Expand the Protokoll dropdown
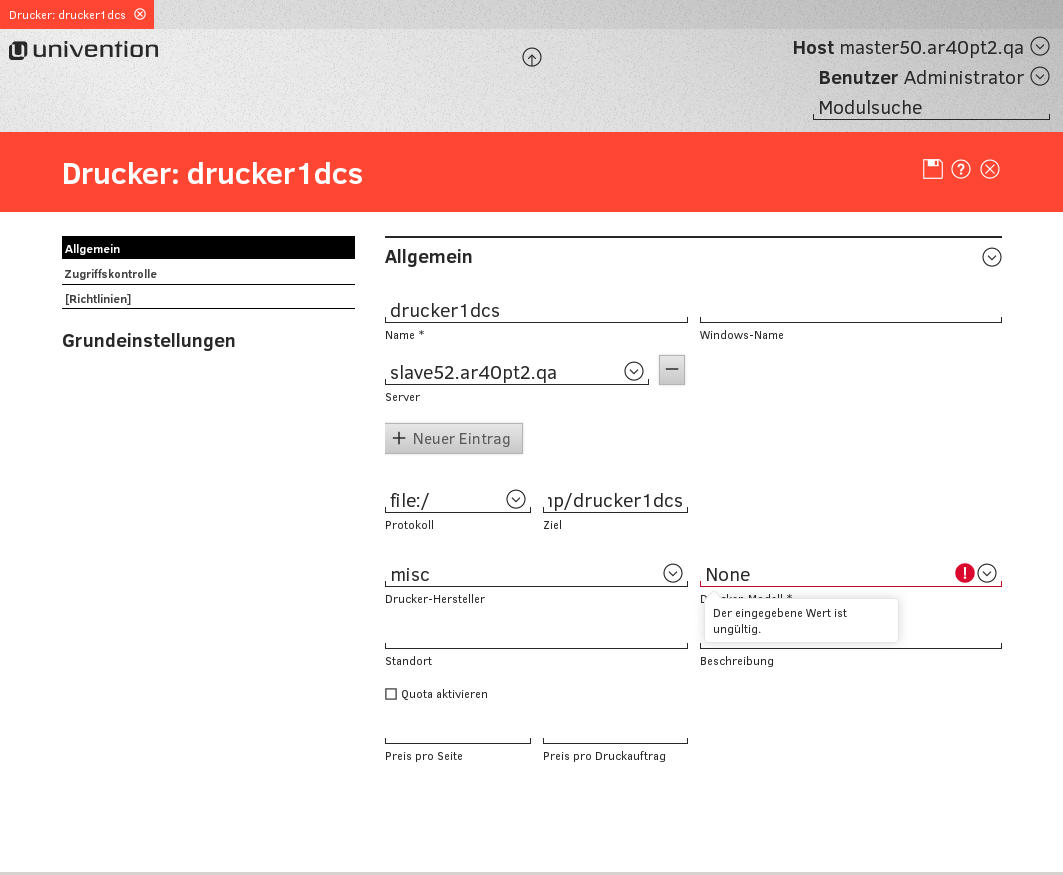Viewport: 1063px width, 875px height. 516,499
